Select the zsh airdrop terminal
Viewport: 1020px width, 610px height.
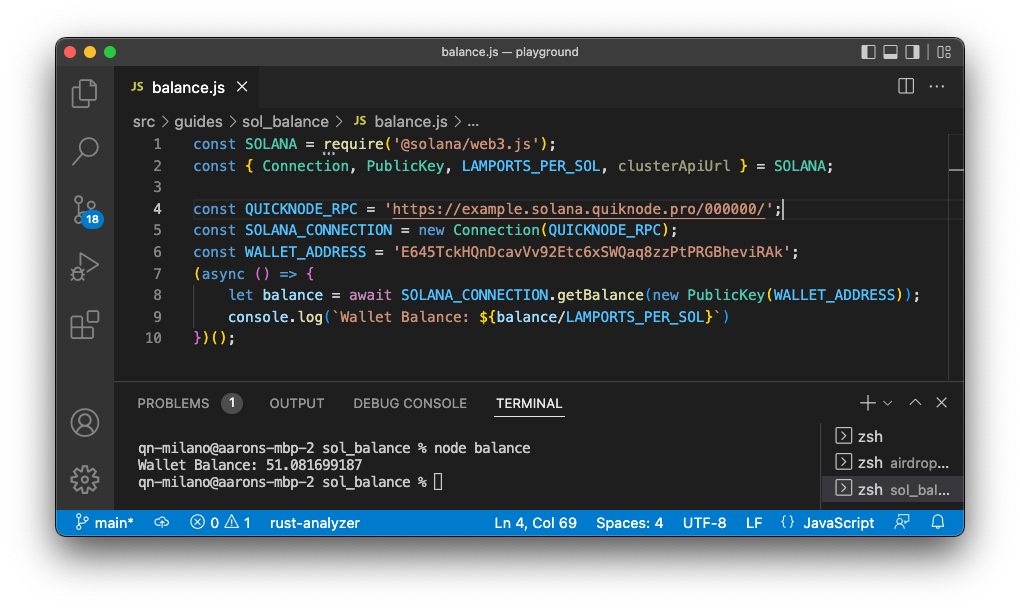892,463
